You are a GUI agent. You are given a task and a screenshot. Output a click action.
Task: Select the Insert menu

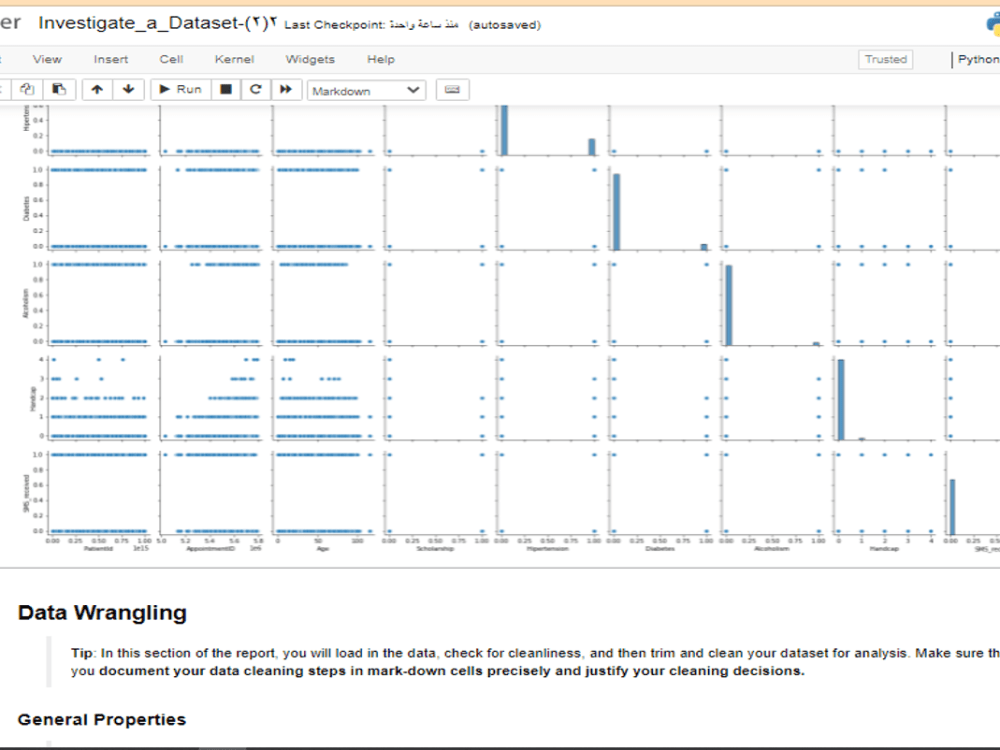(110, 59)
